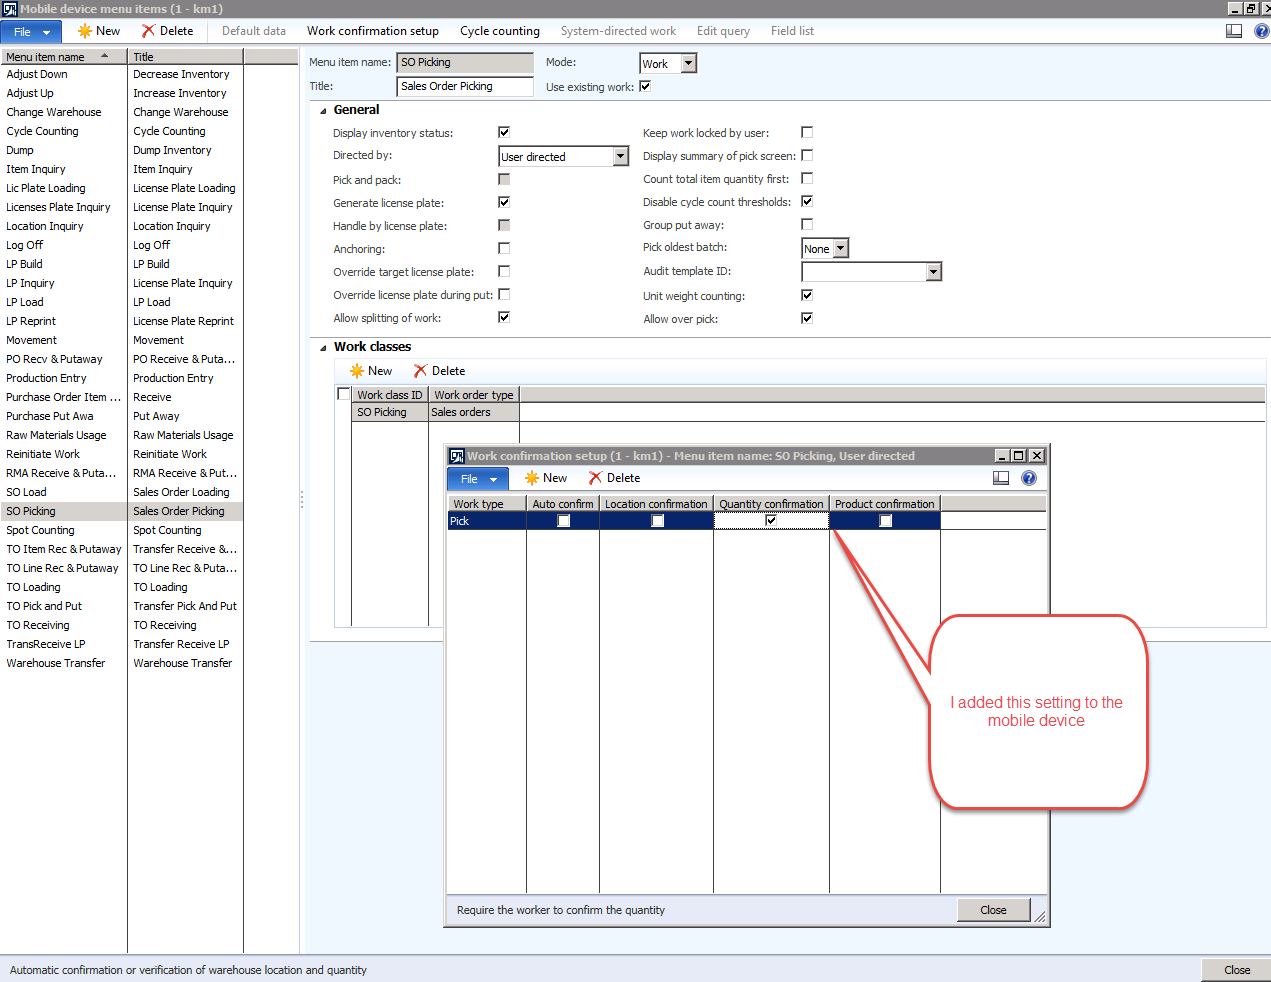This screenshot has width=1271, height=982.
Task: Click the New icon in Work confirmation dialog
Action: pos(532,478)
